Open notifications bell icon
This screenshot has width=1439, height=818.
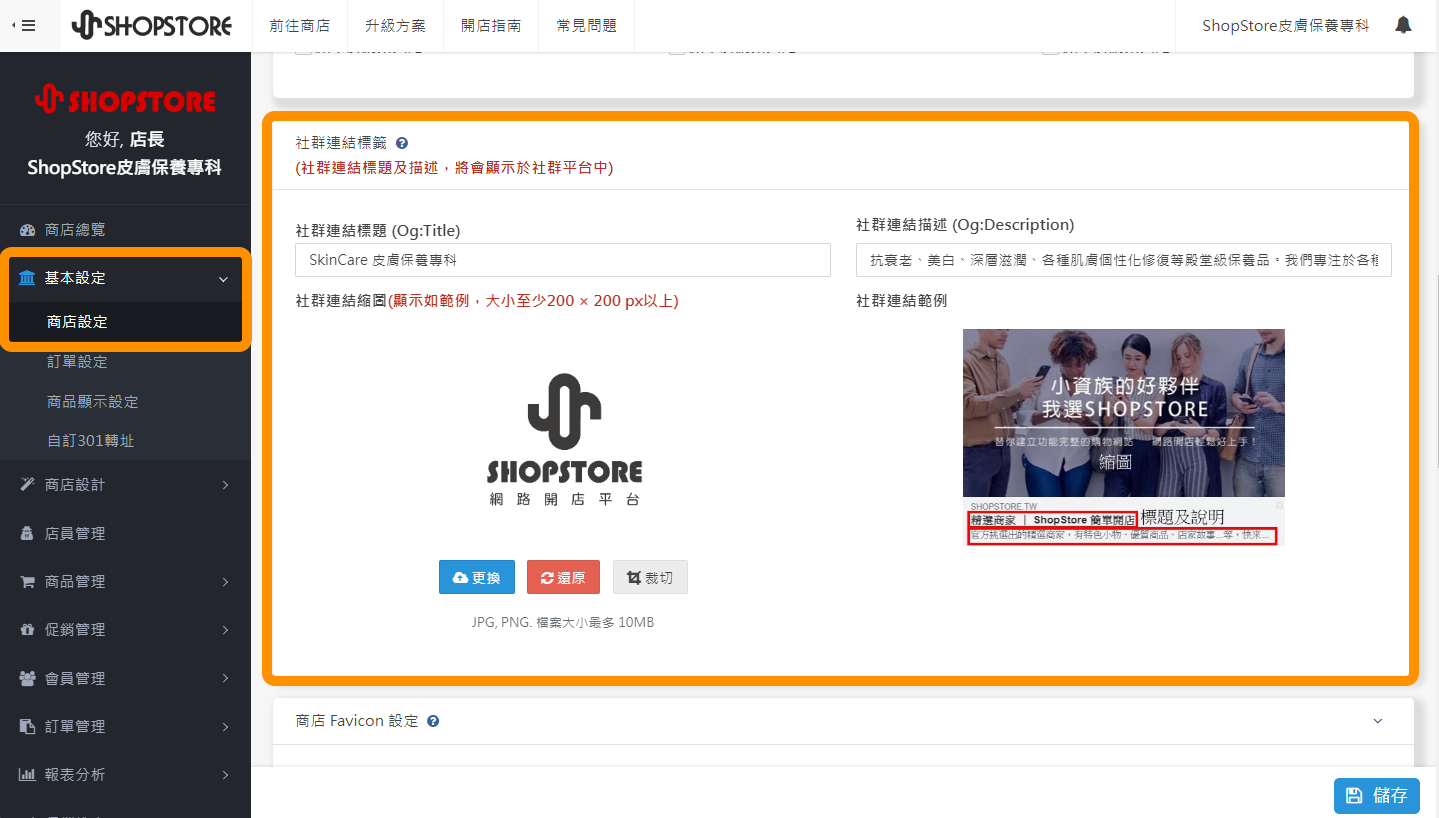pyautogui.click(x=1403, y=25)
